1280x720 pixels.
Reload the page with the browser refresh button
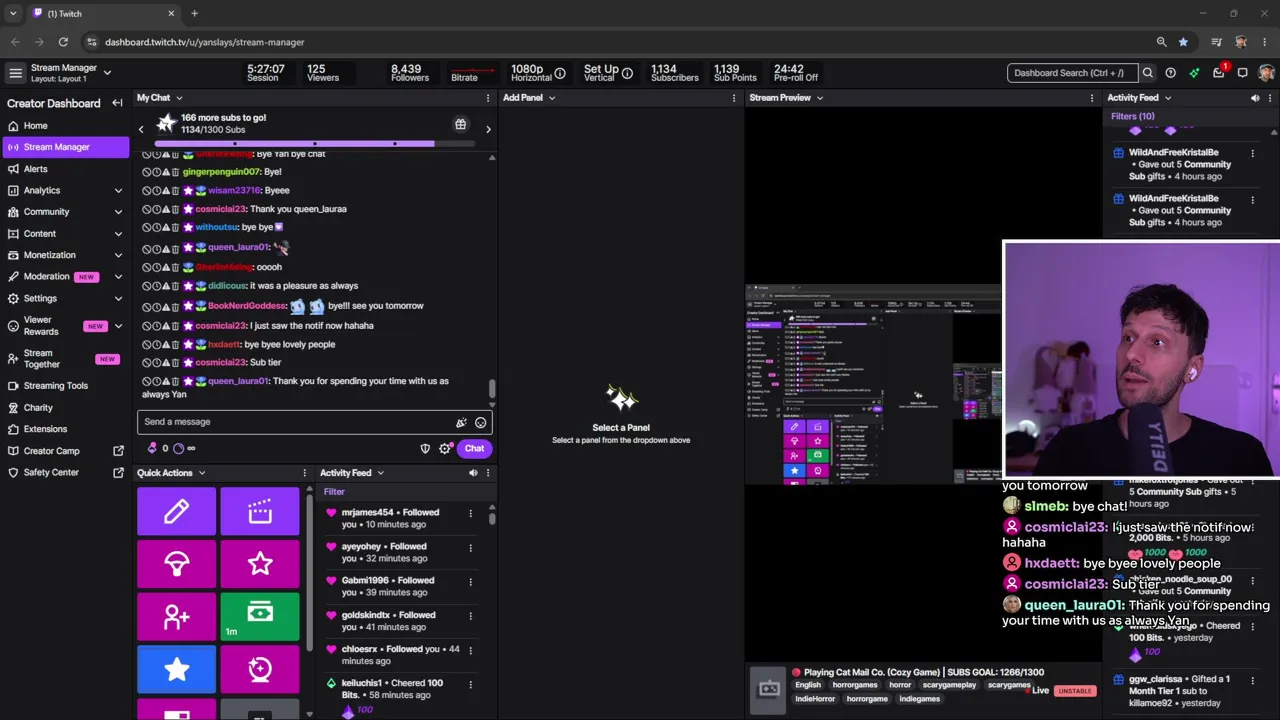[63, 42]
